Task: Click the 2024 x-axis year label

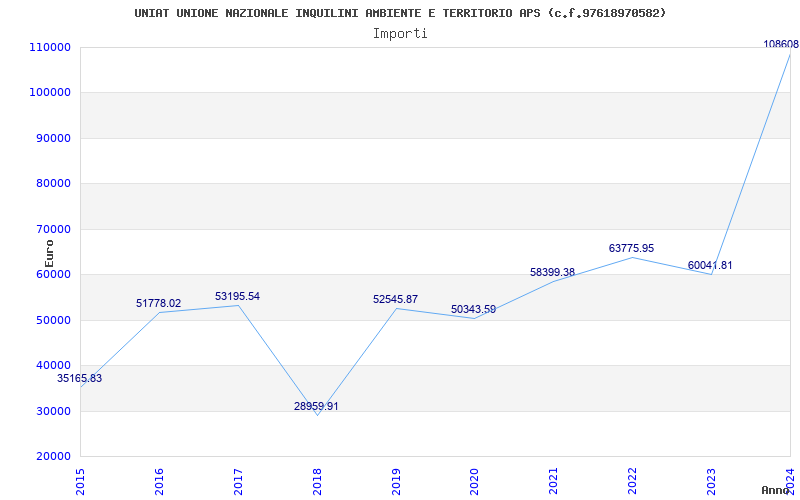Action: tap(790, 482)
